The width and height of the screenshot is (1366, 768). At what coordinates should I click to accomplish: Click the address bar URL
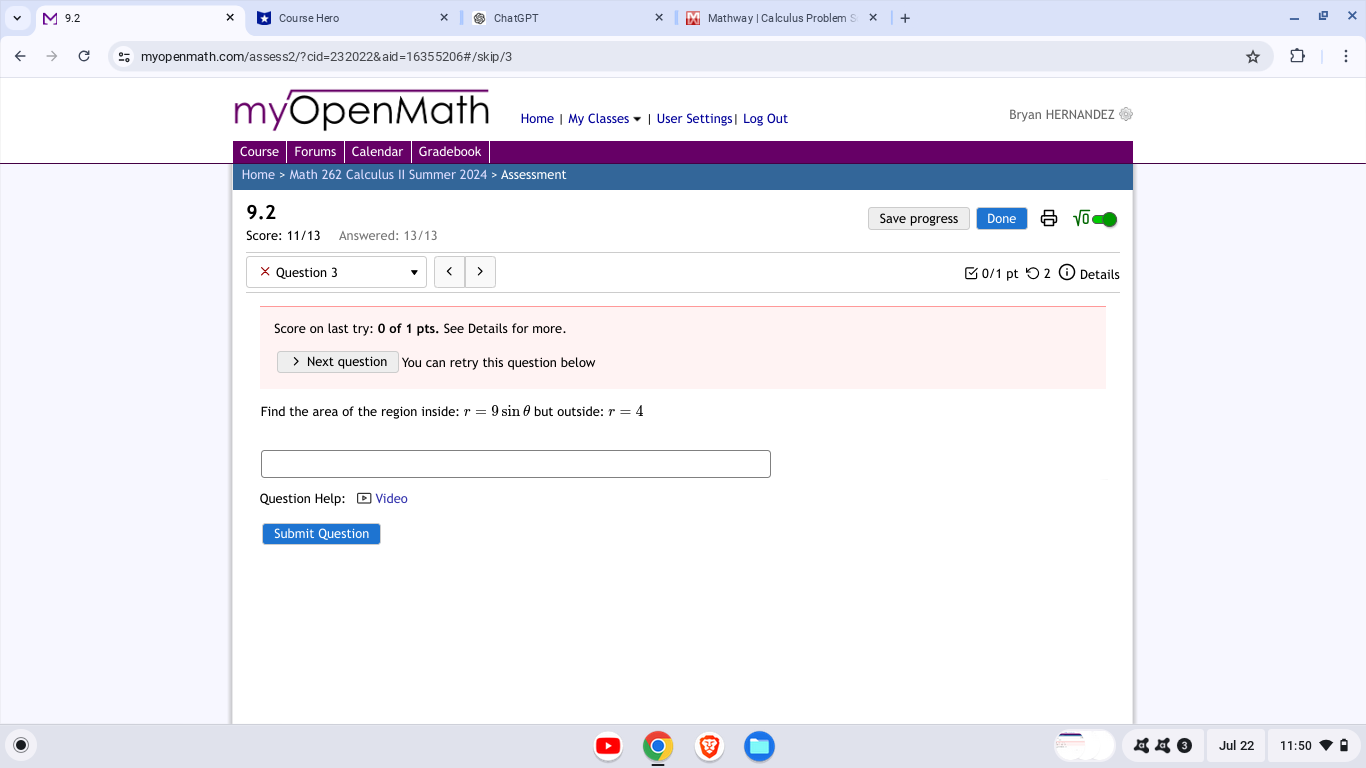click(327, 57)
